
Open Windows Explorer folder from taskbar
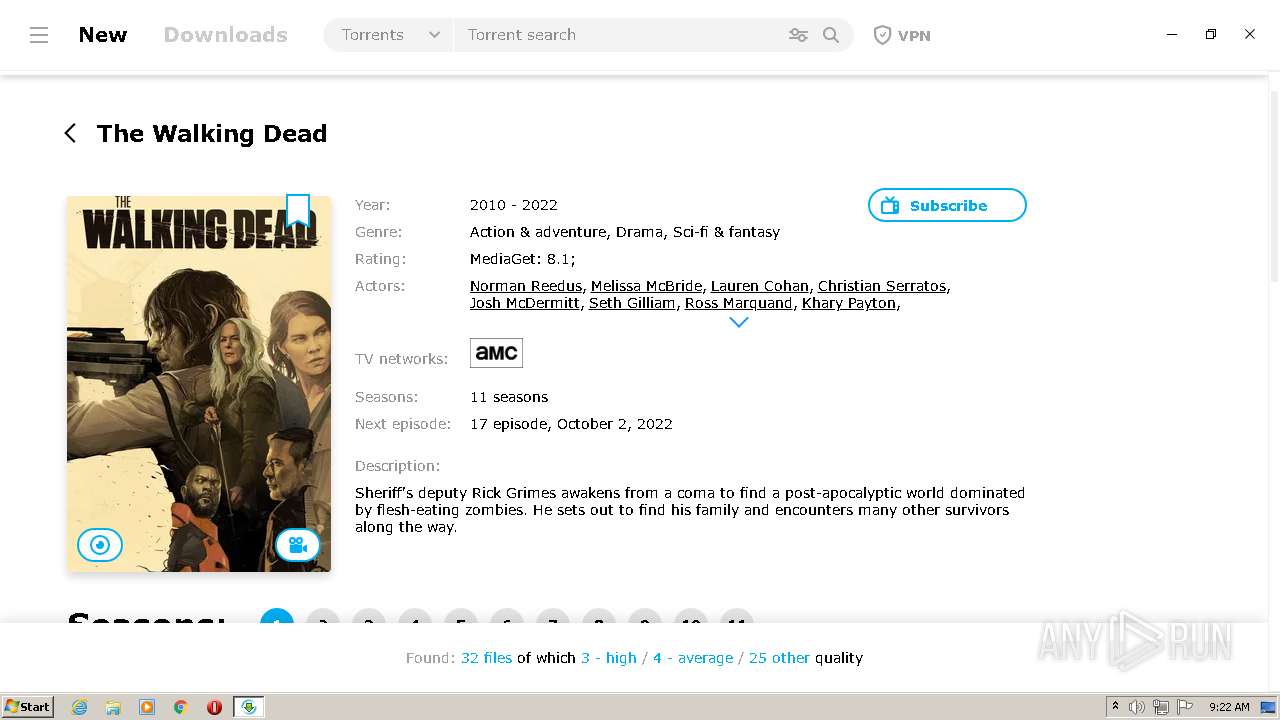click(113, 707)
